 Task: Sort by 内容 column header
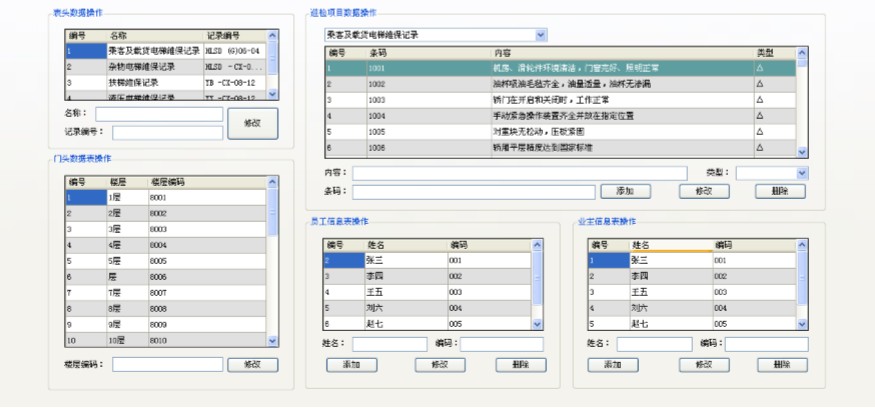click(x=622, y=54)
